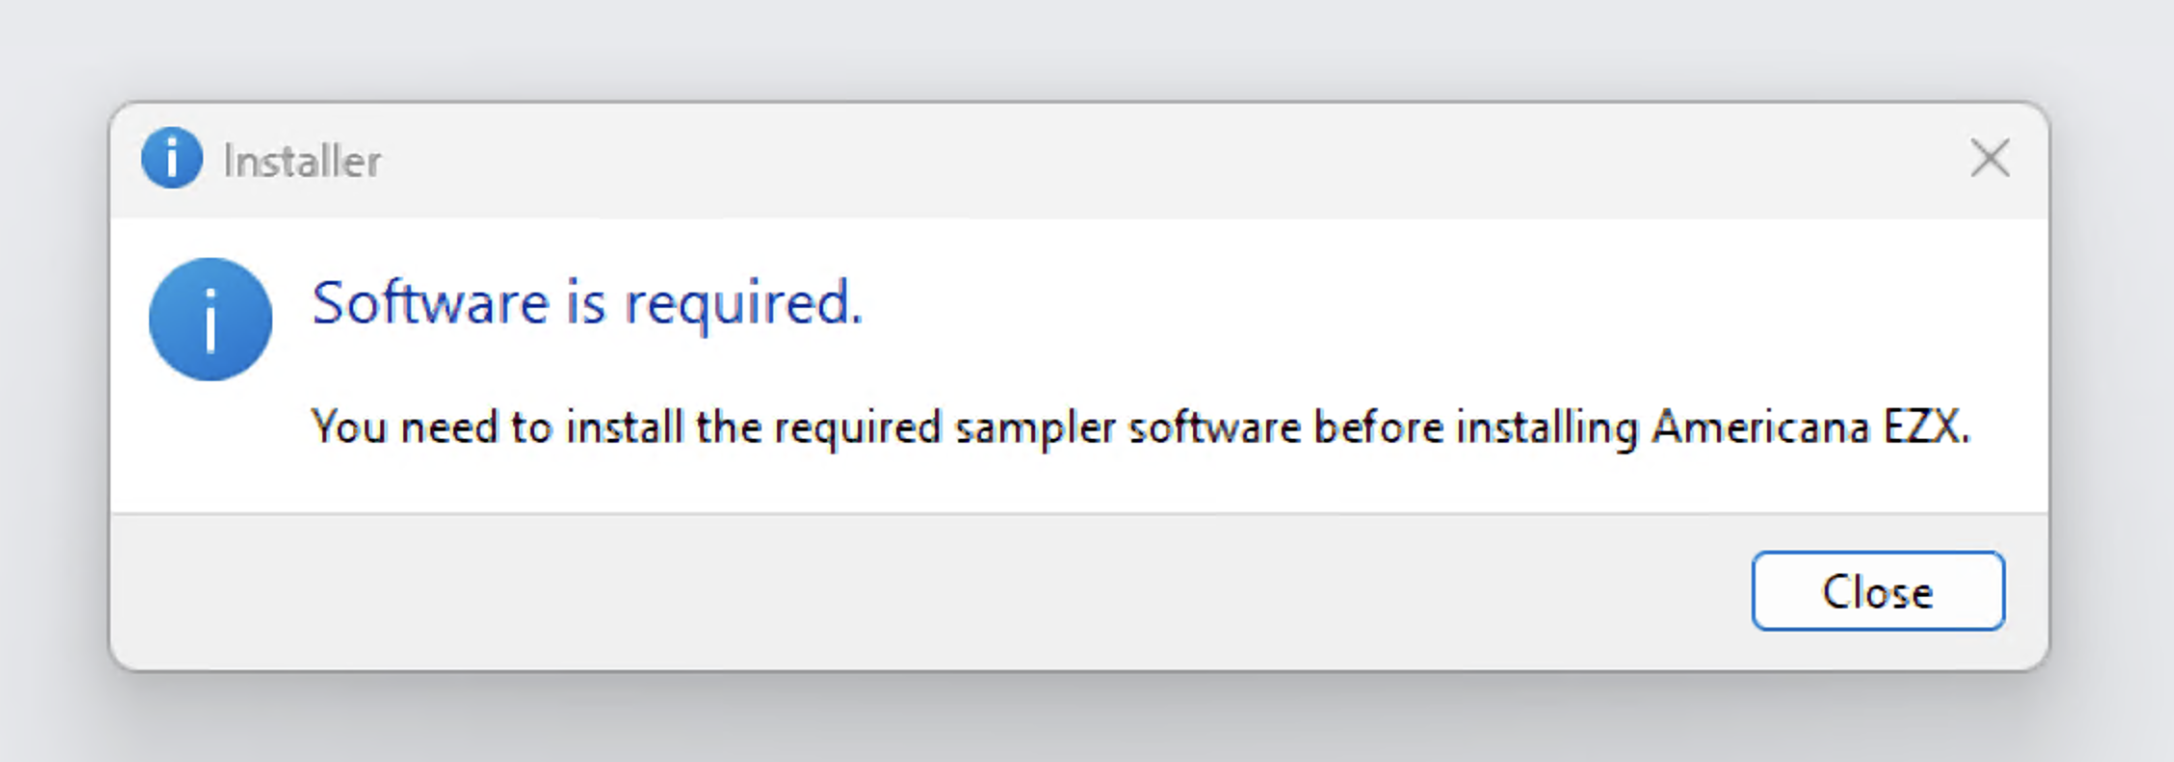Click the word "Software" in the blue heading
Image resolution: width=2174 pixels, height=762 pixels.
(x=431, y=302)
